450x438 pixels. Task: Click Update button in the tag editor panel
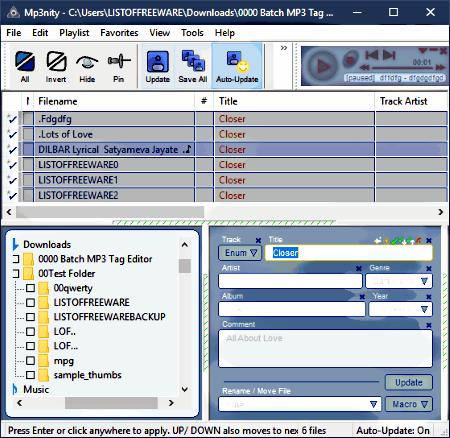[x=409, y=382]
